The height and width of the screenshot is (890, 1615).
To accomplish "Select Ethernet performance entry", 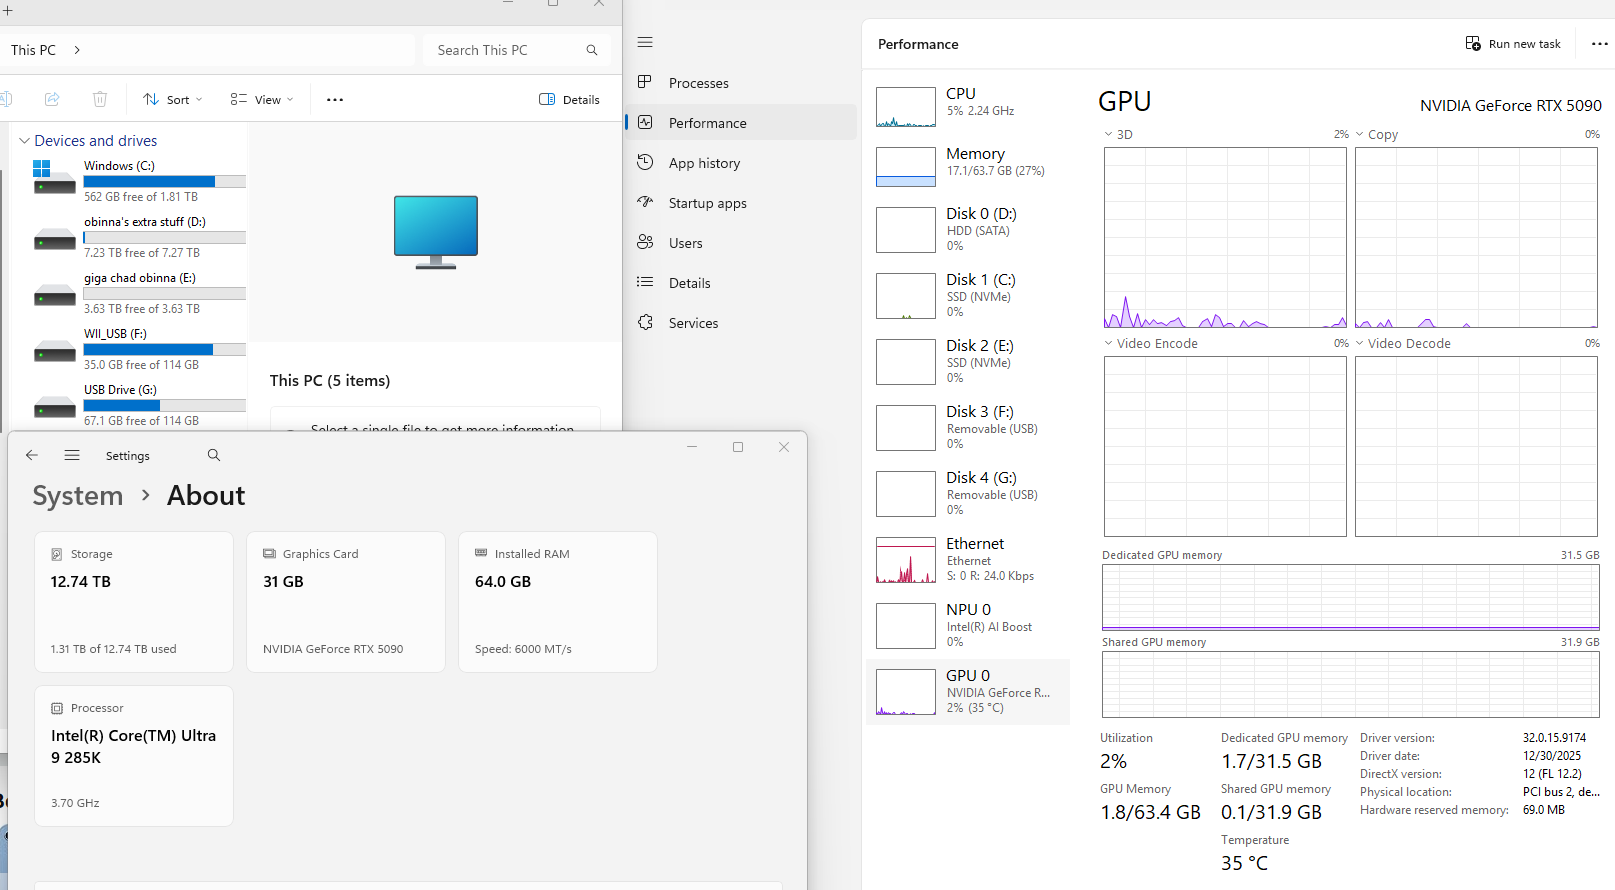I will pyautogui.click(x=968, y=559).
